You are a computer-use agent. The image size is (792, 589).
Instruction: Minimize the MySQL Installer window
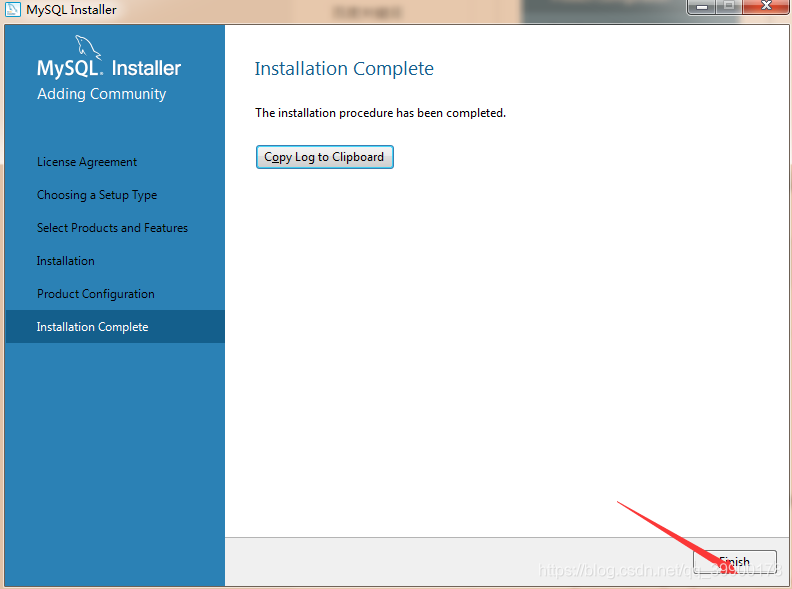702,7
